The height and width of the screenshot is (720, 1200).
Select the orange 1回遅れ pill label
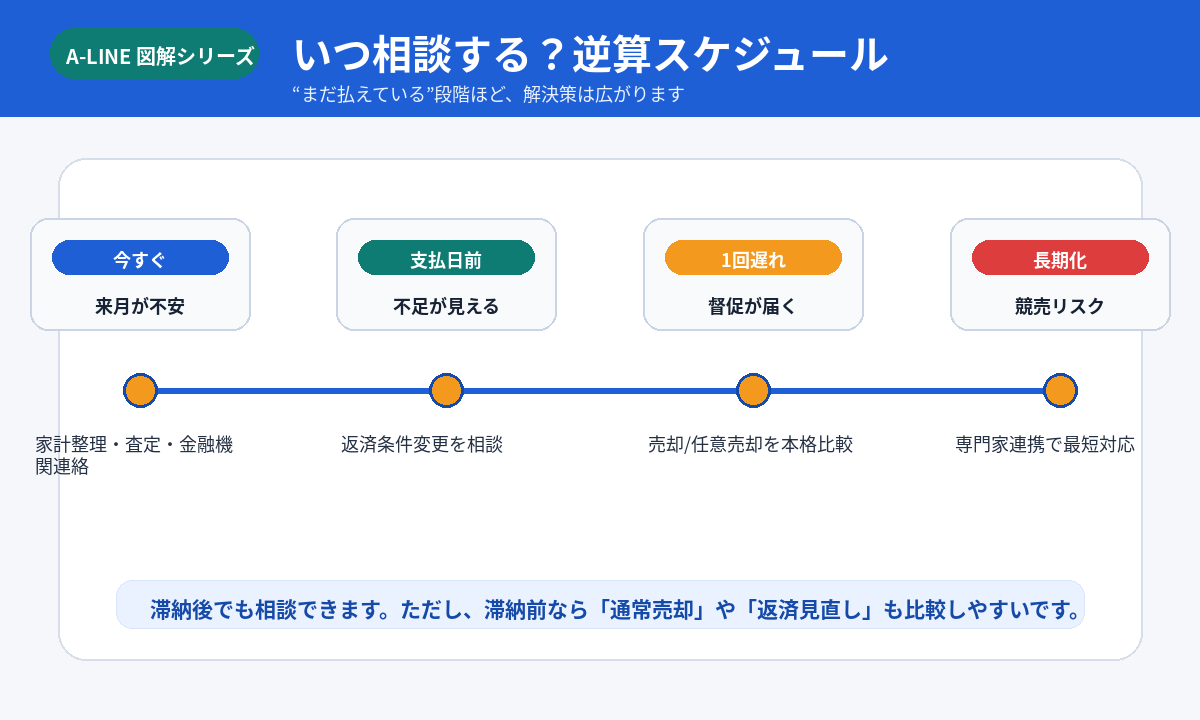point(753,258)
